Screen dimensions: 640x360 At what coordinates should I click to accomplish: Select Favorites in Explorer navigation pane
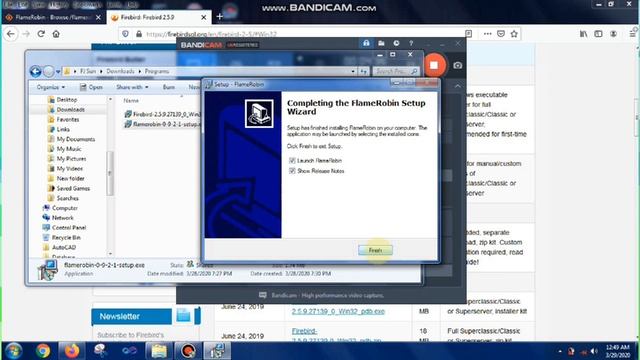click(x=67, y=120)
